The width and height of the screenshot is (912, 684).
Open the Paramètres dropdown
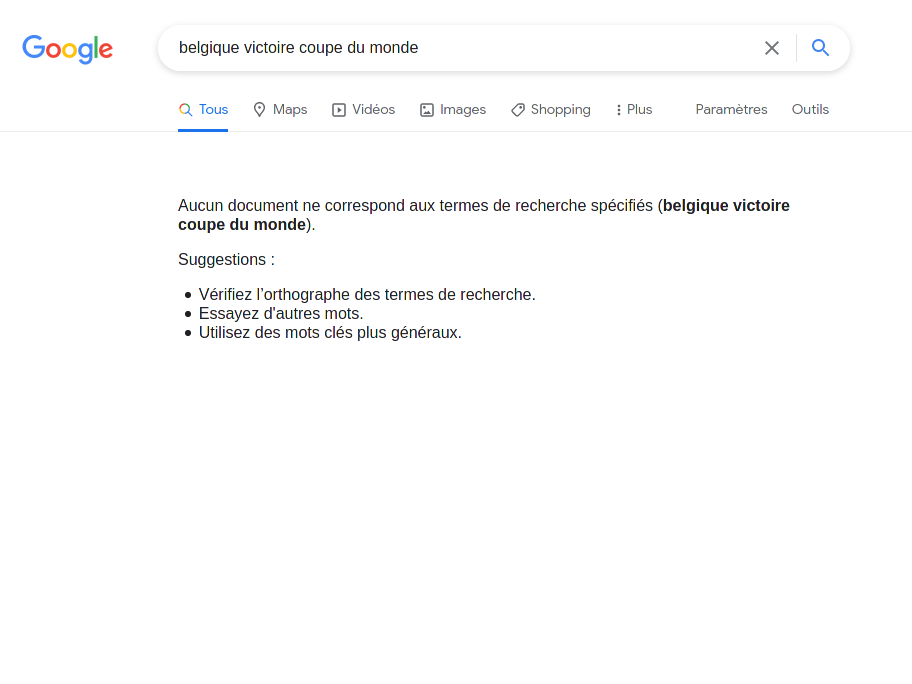[x=731, y=110]
